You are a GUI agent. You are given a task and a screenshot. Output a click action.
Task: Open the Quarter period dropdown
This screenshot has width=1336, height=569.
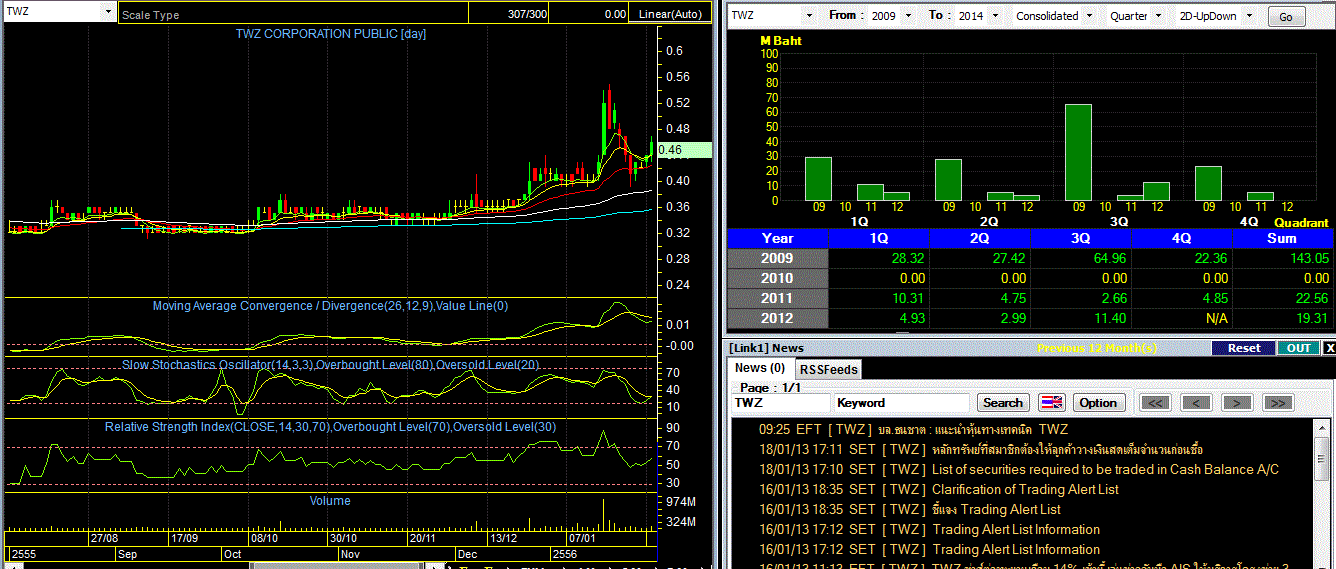[1157, 16]
